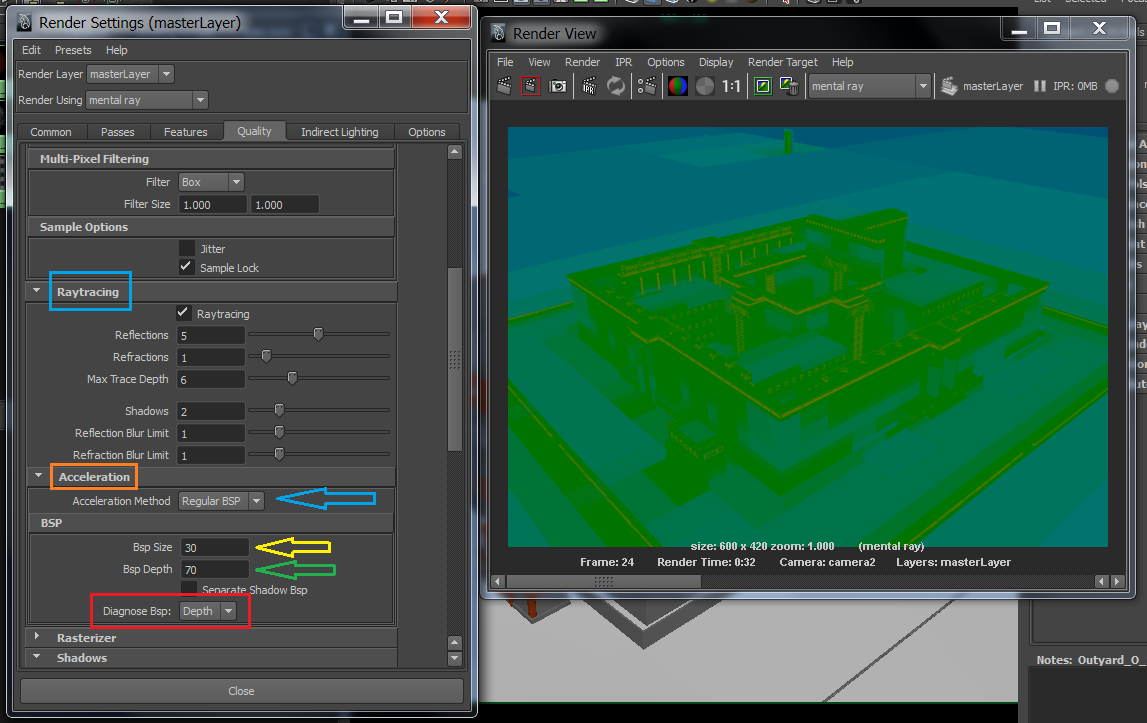Image resolution: width=1147 pixels, height=723 pixels.
Task: Open the Options menu in Render View
Action: 666,62
